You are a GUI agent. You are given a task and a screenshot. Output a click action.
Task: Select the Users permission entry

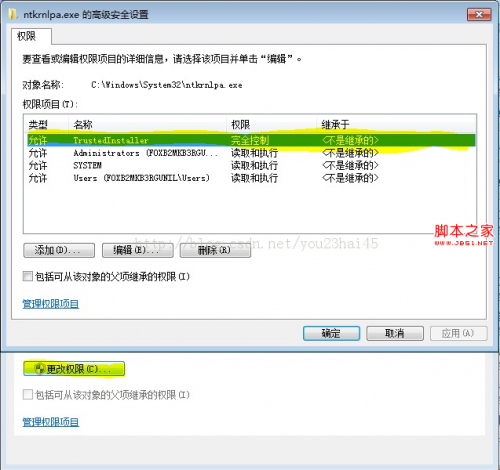251,178
